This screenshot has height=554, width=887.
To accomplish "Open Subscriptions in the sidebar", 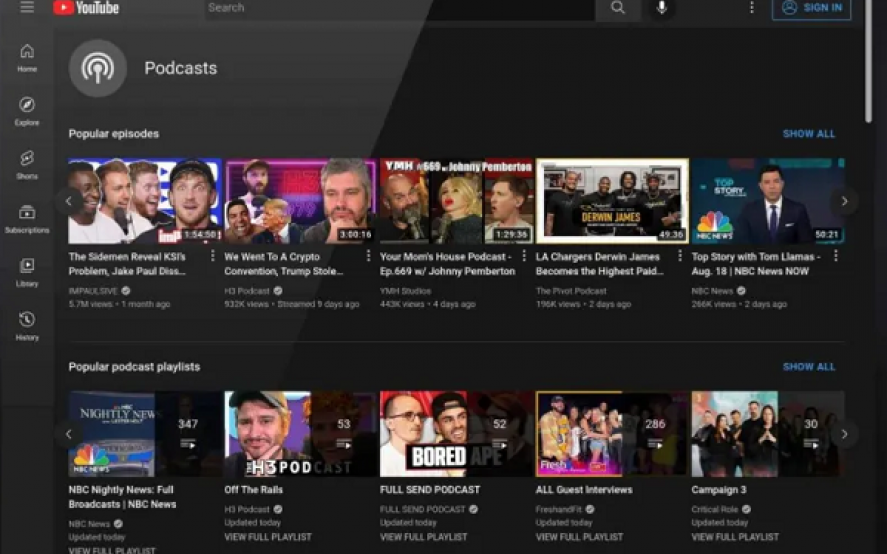I will 27,219.
